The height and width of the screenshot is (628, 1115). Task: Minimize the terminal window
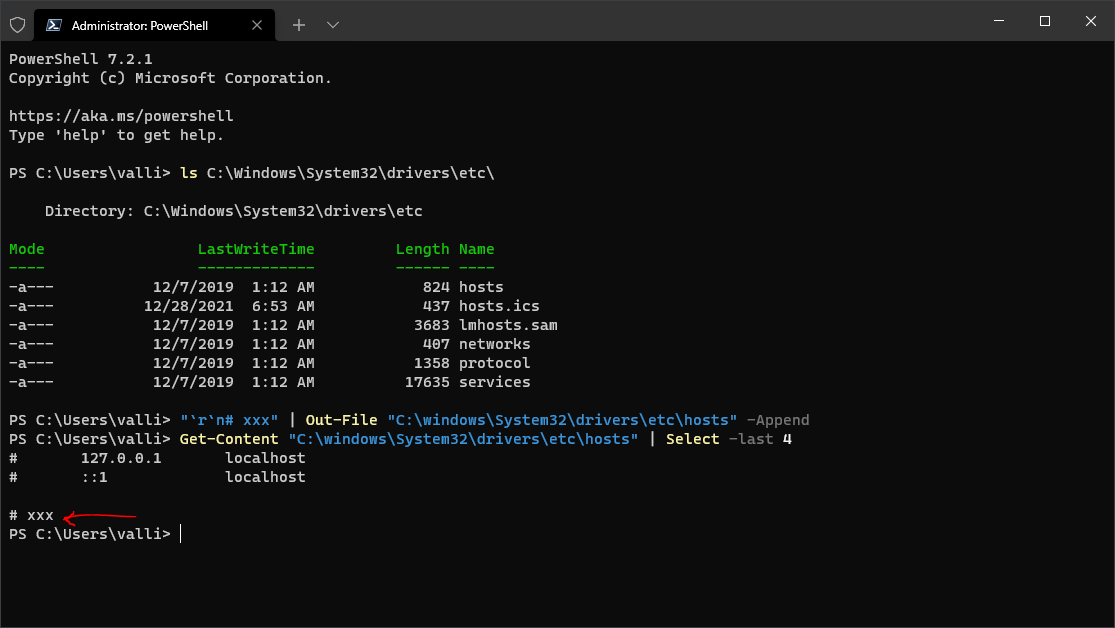(x=999, y=21)
